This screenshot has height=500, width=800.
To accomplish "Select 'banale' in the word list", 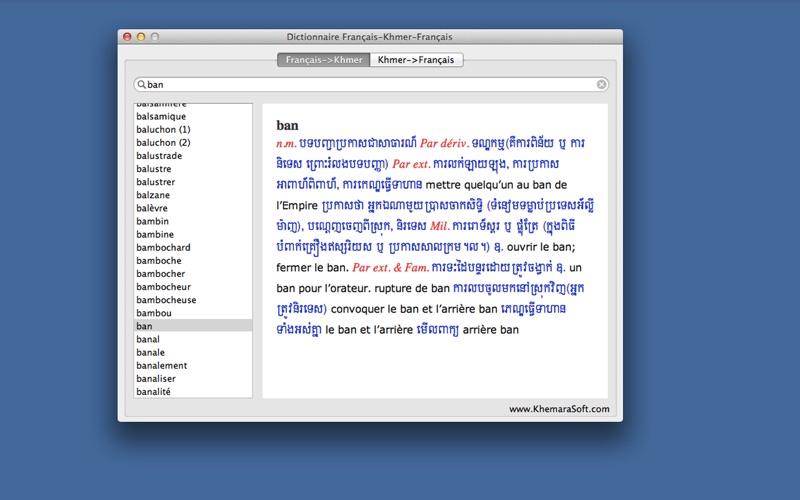I will tap(193, 353).
